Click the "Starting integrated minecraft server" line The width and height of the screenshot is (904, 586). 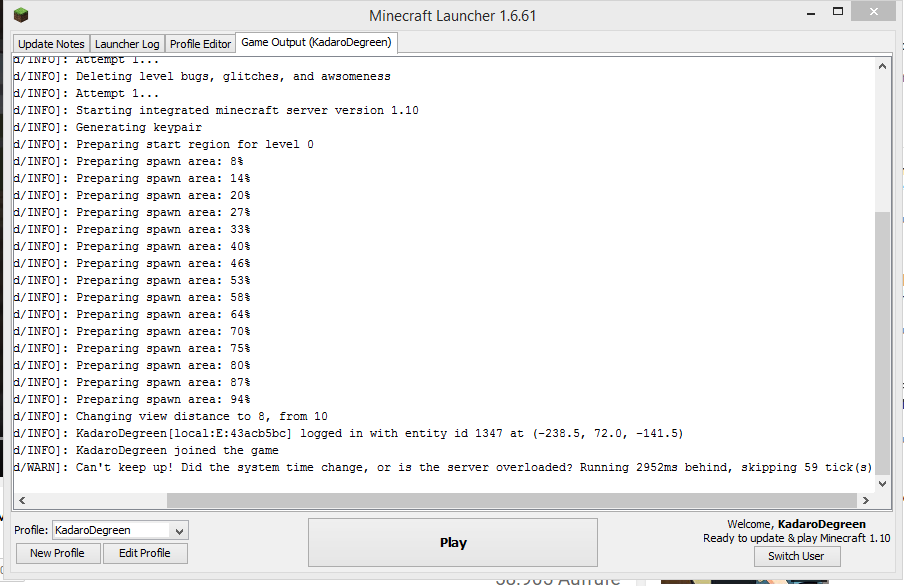216,110
